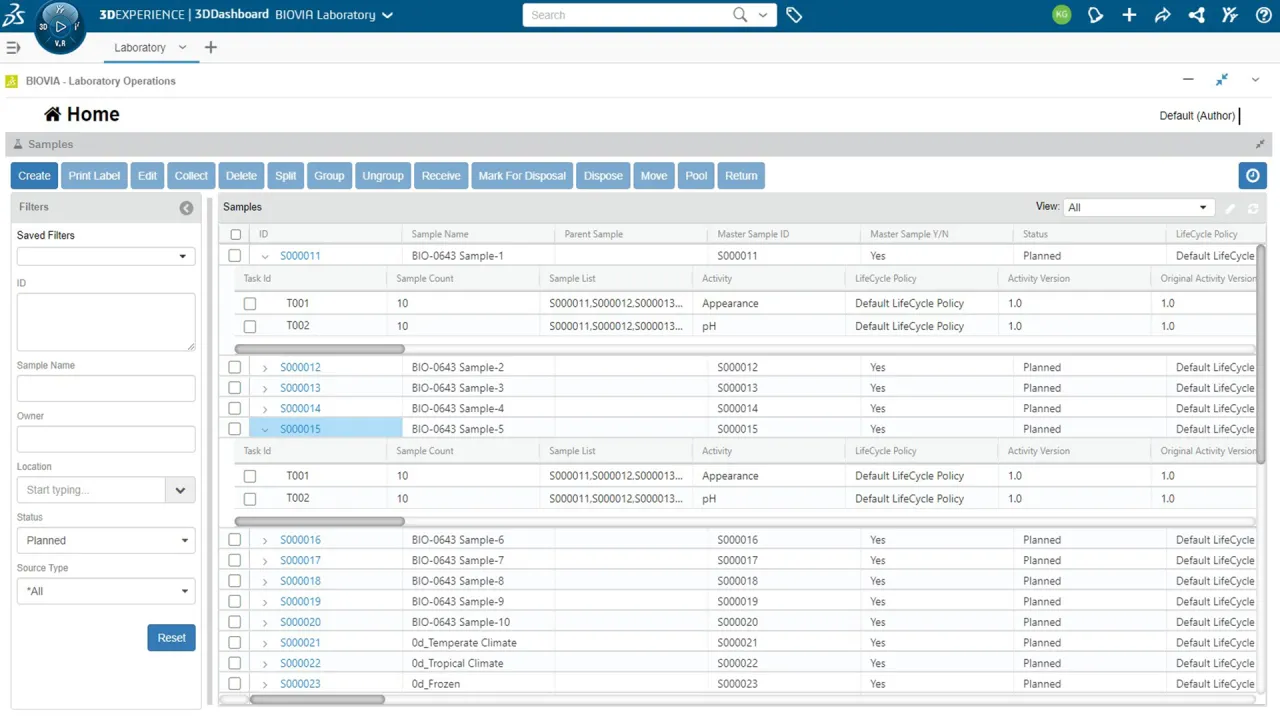Expand the S000016 sample row
The image size is (1280, 720).
click(265, 540)
